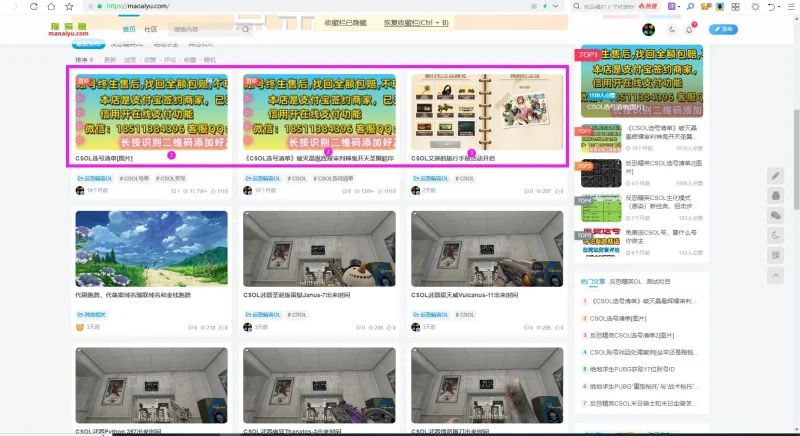
Task: Open TOP3 反恐精英CSOL选号清单2 sidebar item
Action: (x=642, y=173)
